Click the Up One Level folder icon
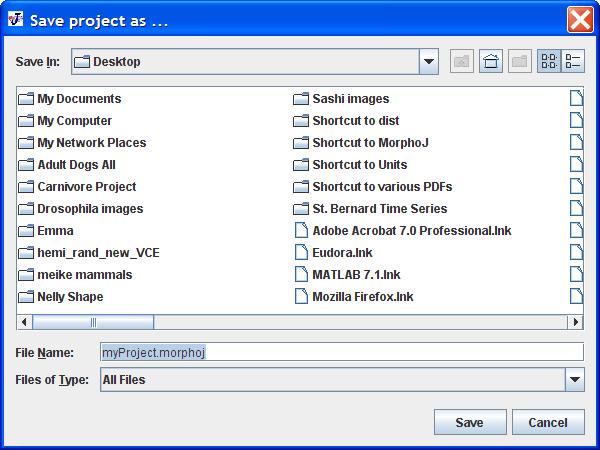The width and height of the screenshot is (600, 450). 461,61
